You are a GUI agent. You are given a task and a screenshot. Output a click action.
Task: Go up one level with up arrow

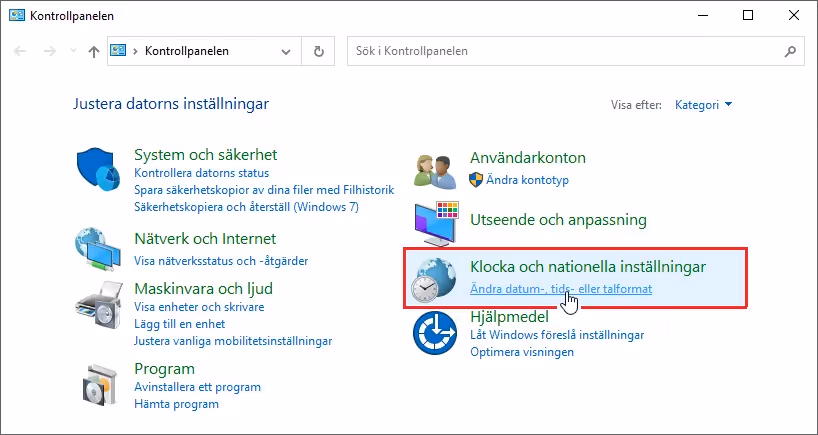(x=94, y=51)
